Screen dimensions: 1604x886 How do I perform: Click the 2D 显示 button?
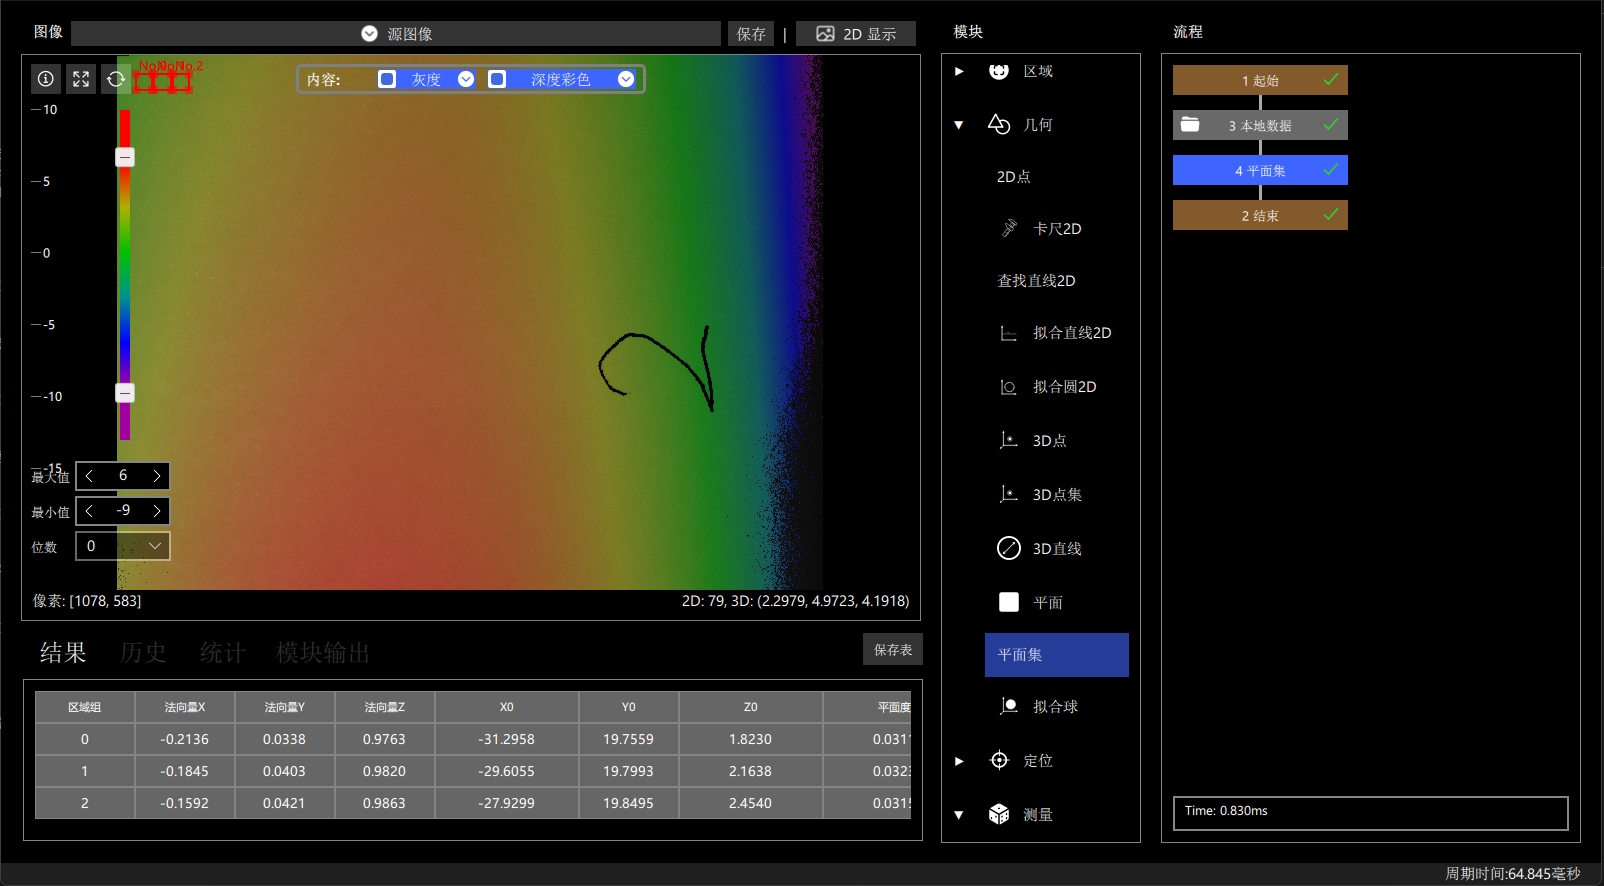coord(856,34)
